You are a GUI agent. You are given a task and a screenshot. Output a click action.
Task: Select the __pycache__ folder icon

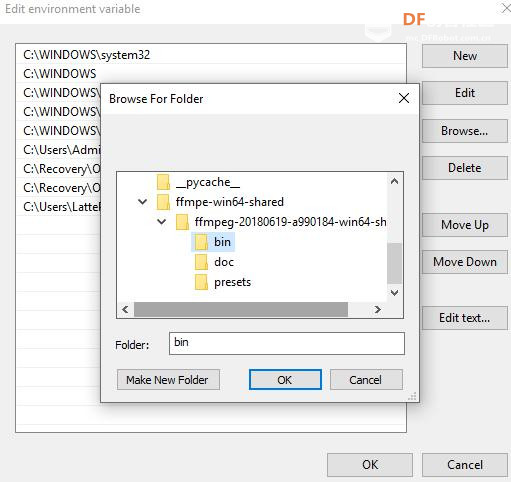click(163, 182)
